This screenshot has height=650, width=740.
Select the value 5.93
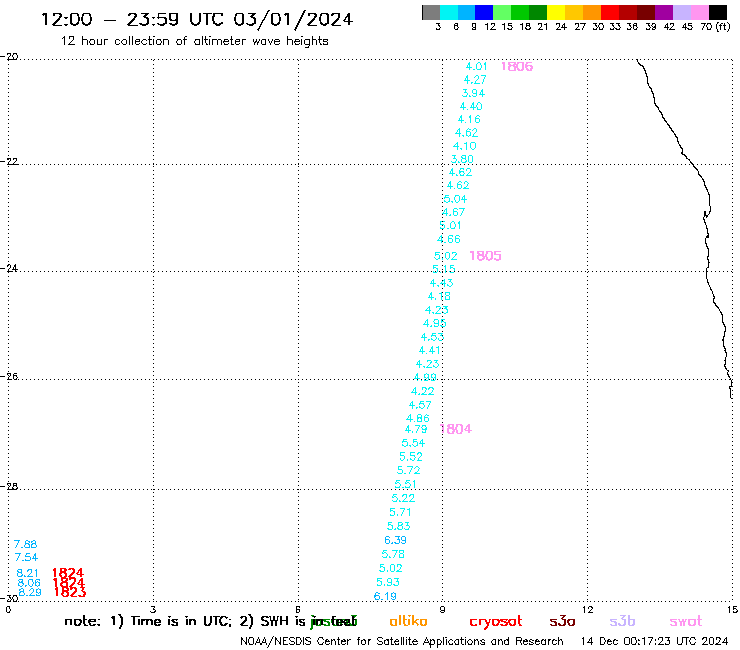[388, 582]
